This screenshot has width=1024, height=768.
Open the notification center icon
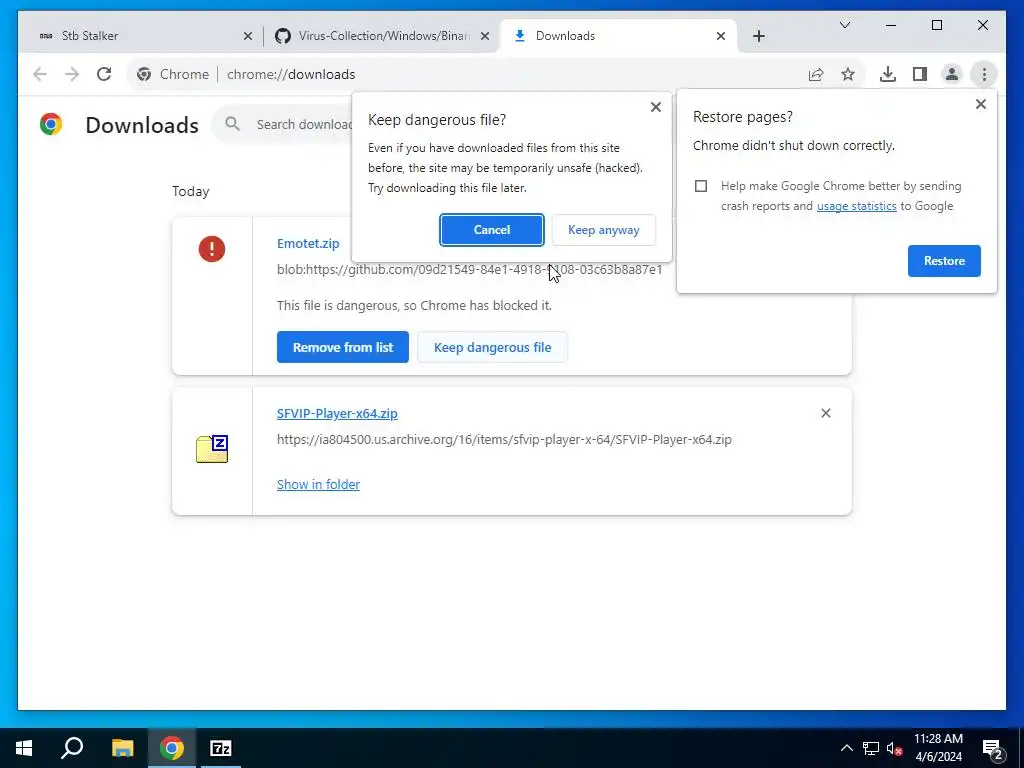[x=993, y=749]
